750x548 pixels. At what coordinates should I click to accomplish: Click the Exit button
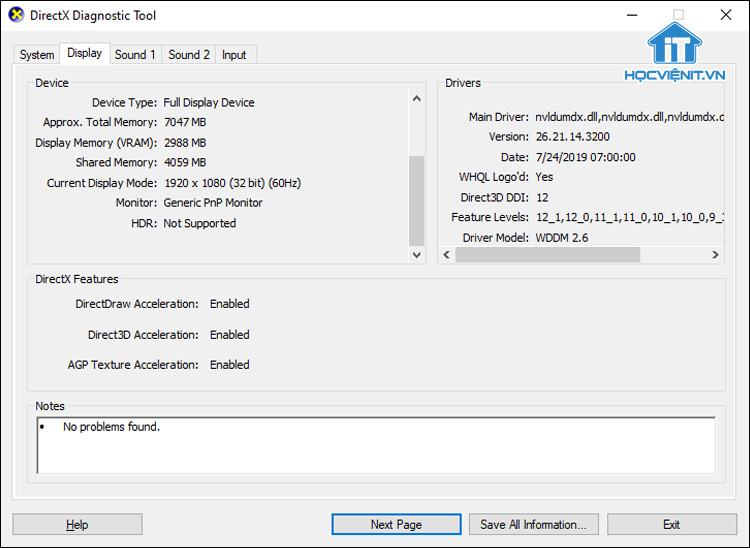(x=672, y=525)
